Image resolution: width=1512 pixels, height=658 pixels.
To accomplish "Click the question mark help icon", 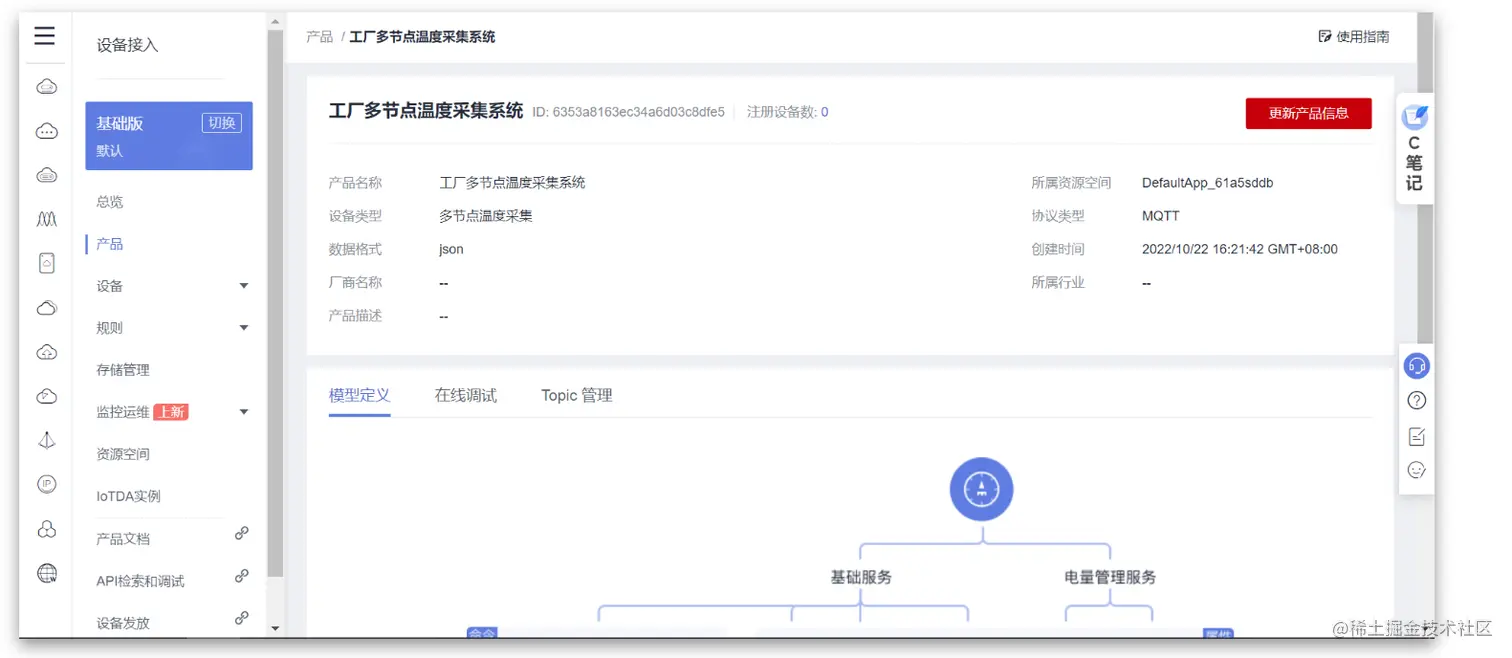I will click(1416, 401).
